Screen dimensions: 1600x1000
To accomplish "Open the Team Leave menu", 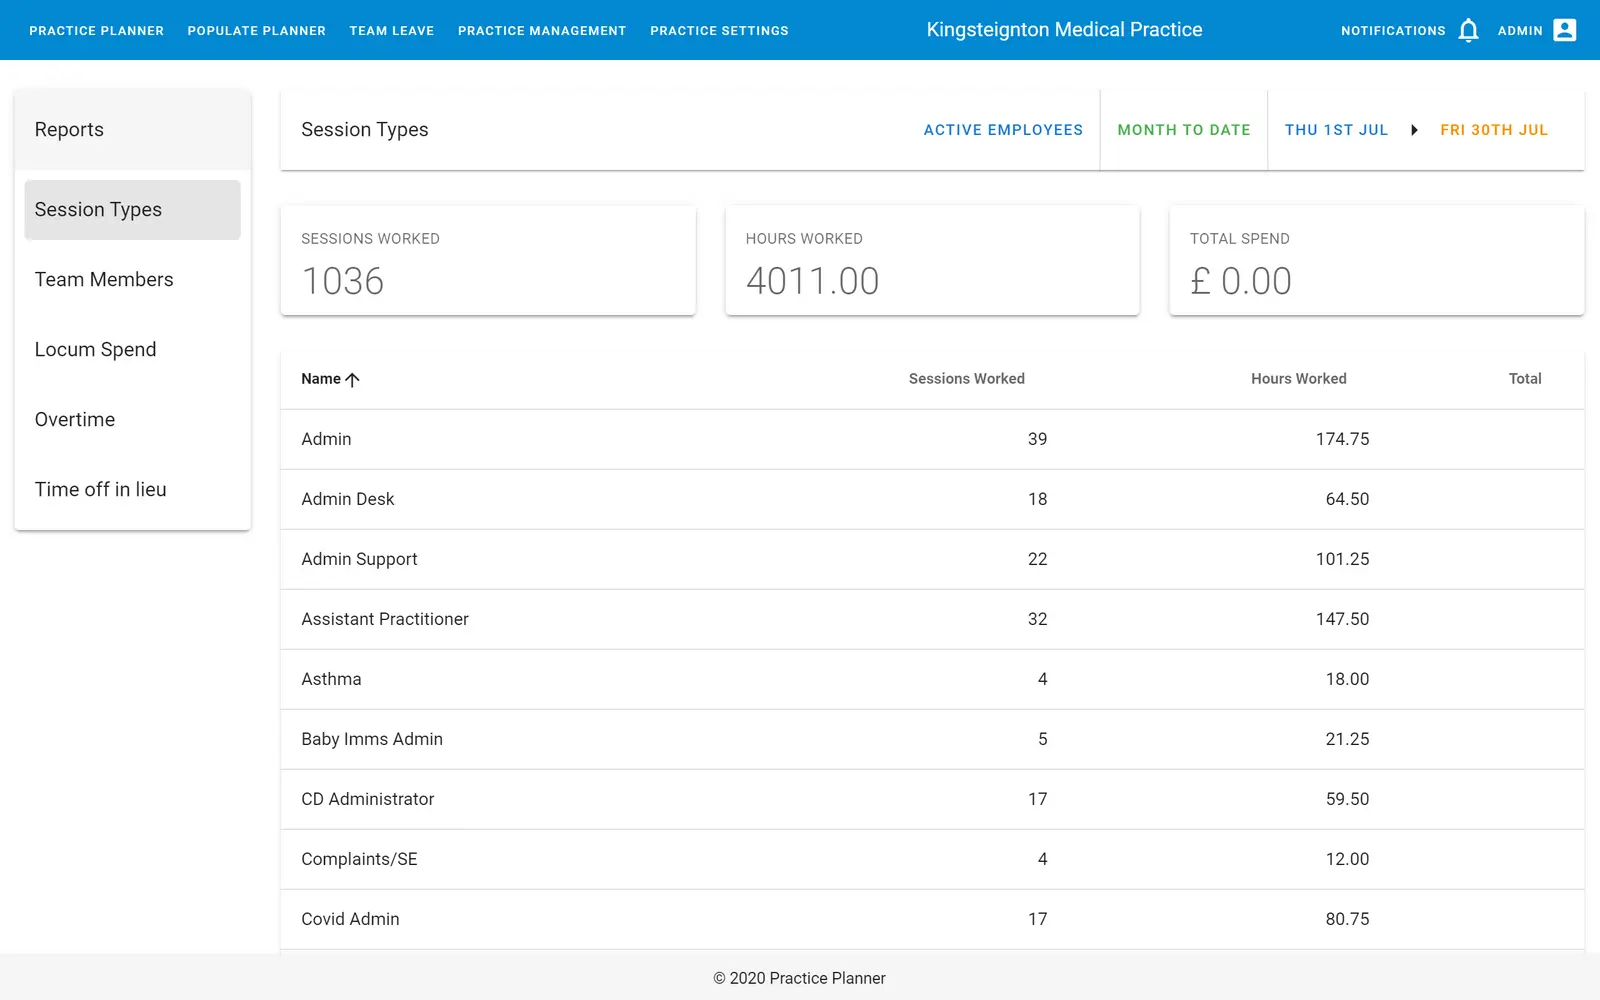I will [x=391, y=31].
